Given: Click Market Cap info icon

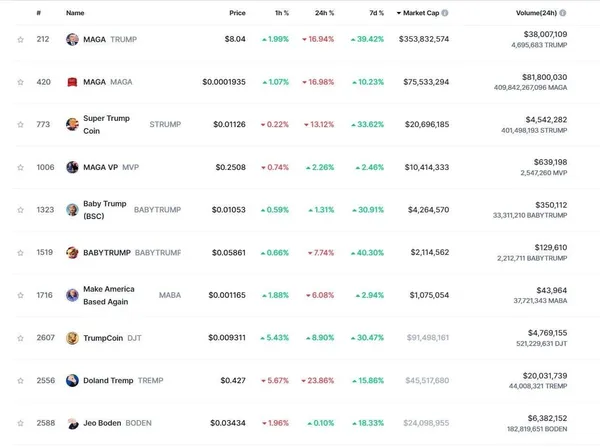Looking at the screenshot, I should point(445,13).
